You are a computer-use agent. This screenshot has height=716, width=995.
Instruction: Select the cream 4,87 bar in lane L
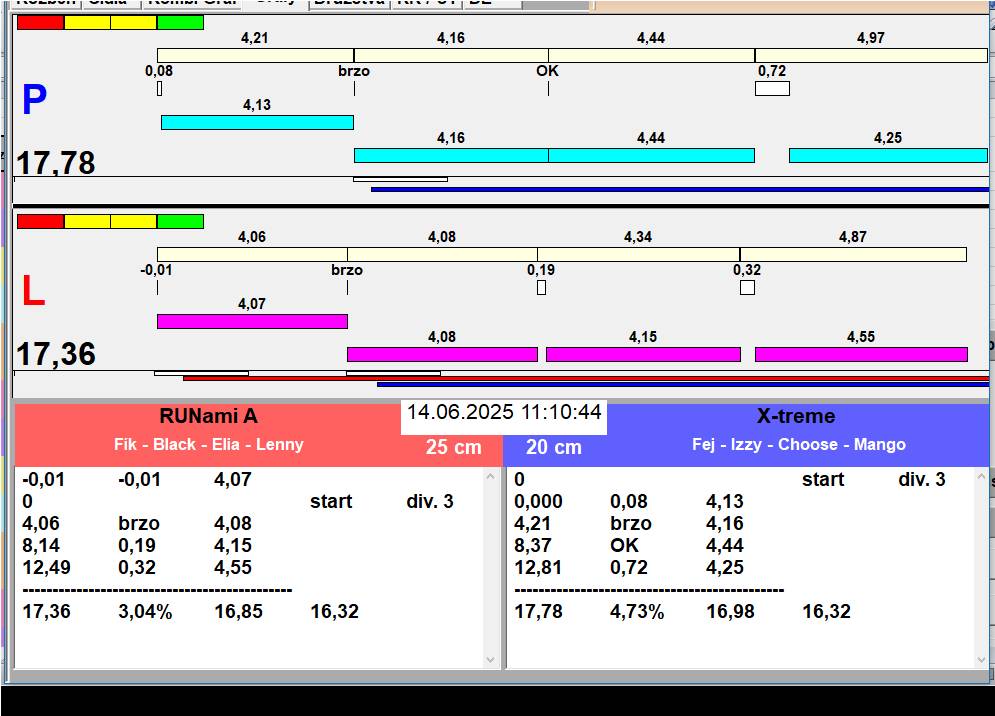click(853, 255)
